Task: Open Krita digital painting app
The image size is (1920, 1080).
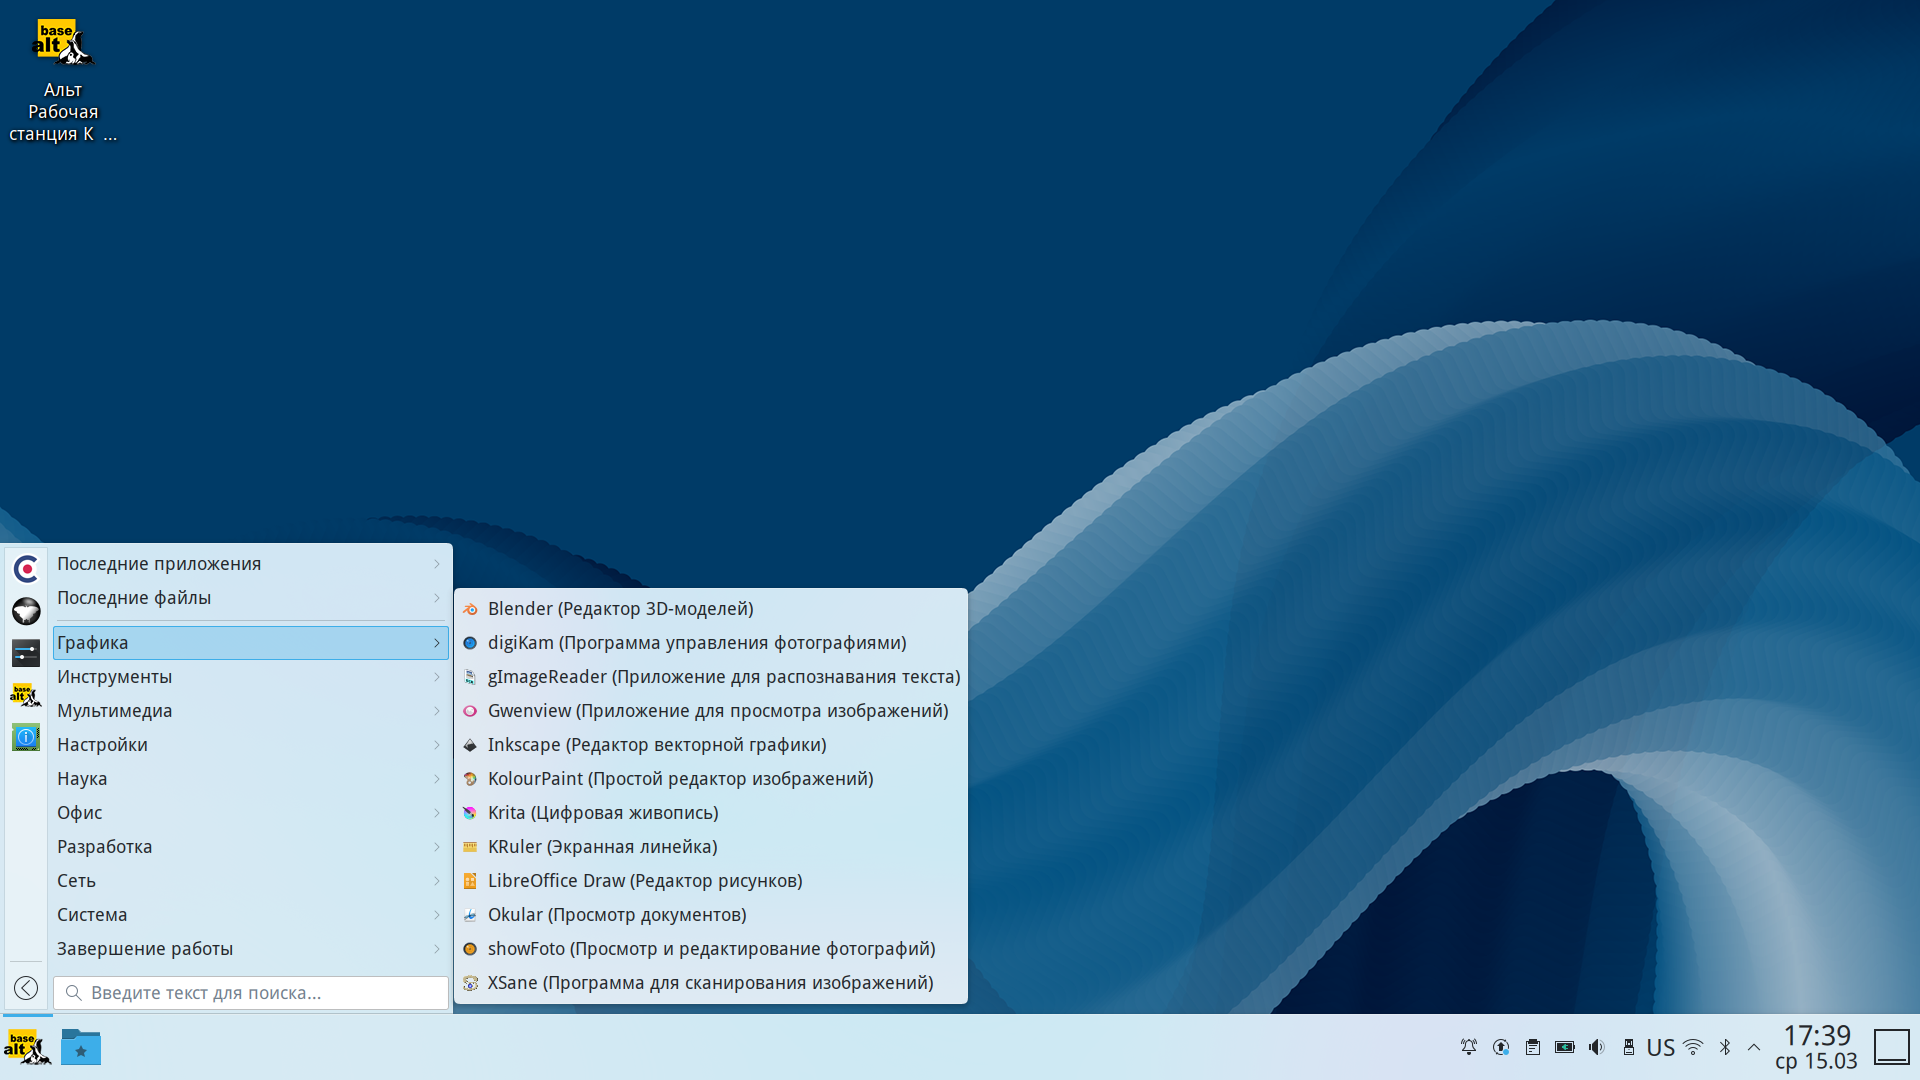Action: (710, 813)
